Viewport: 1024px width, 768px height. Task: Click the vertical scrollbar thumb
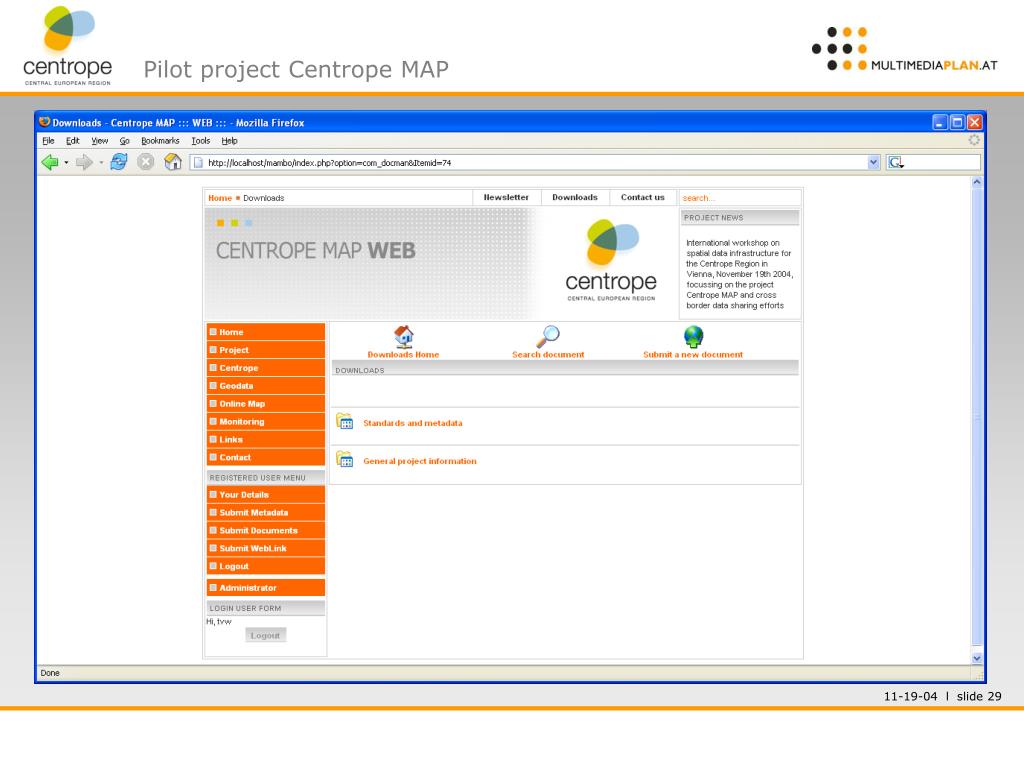pyautogui.click(x=977, y=417)
